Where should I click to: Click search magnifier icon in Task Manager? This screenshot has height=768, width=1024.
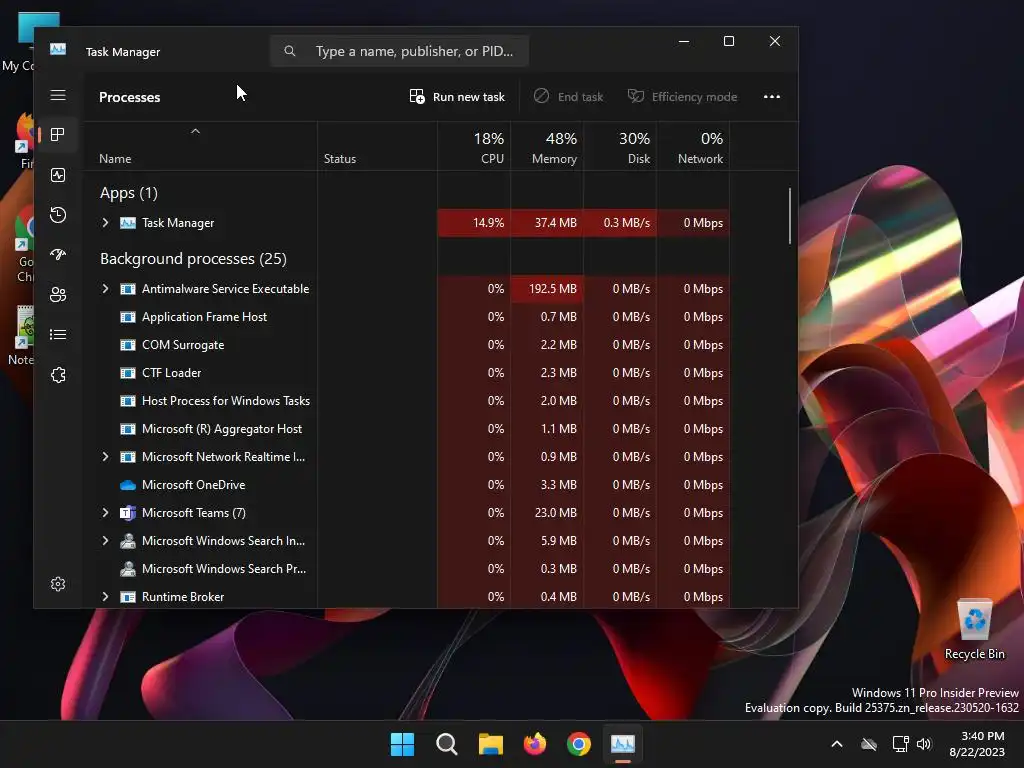pyautogui.click(x=290, y=51)
